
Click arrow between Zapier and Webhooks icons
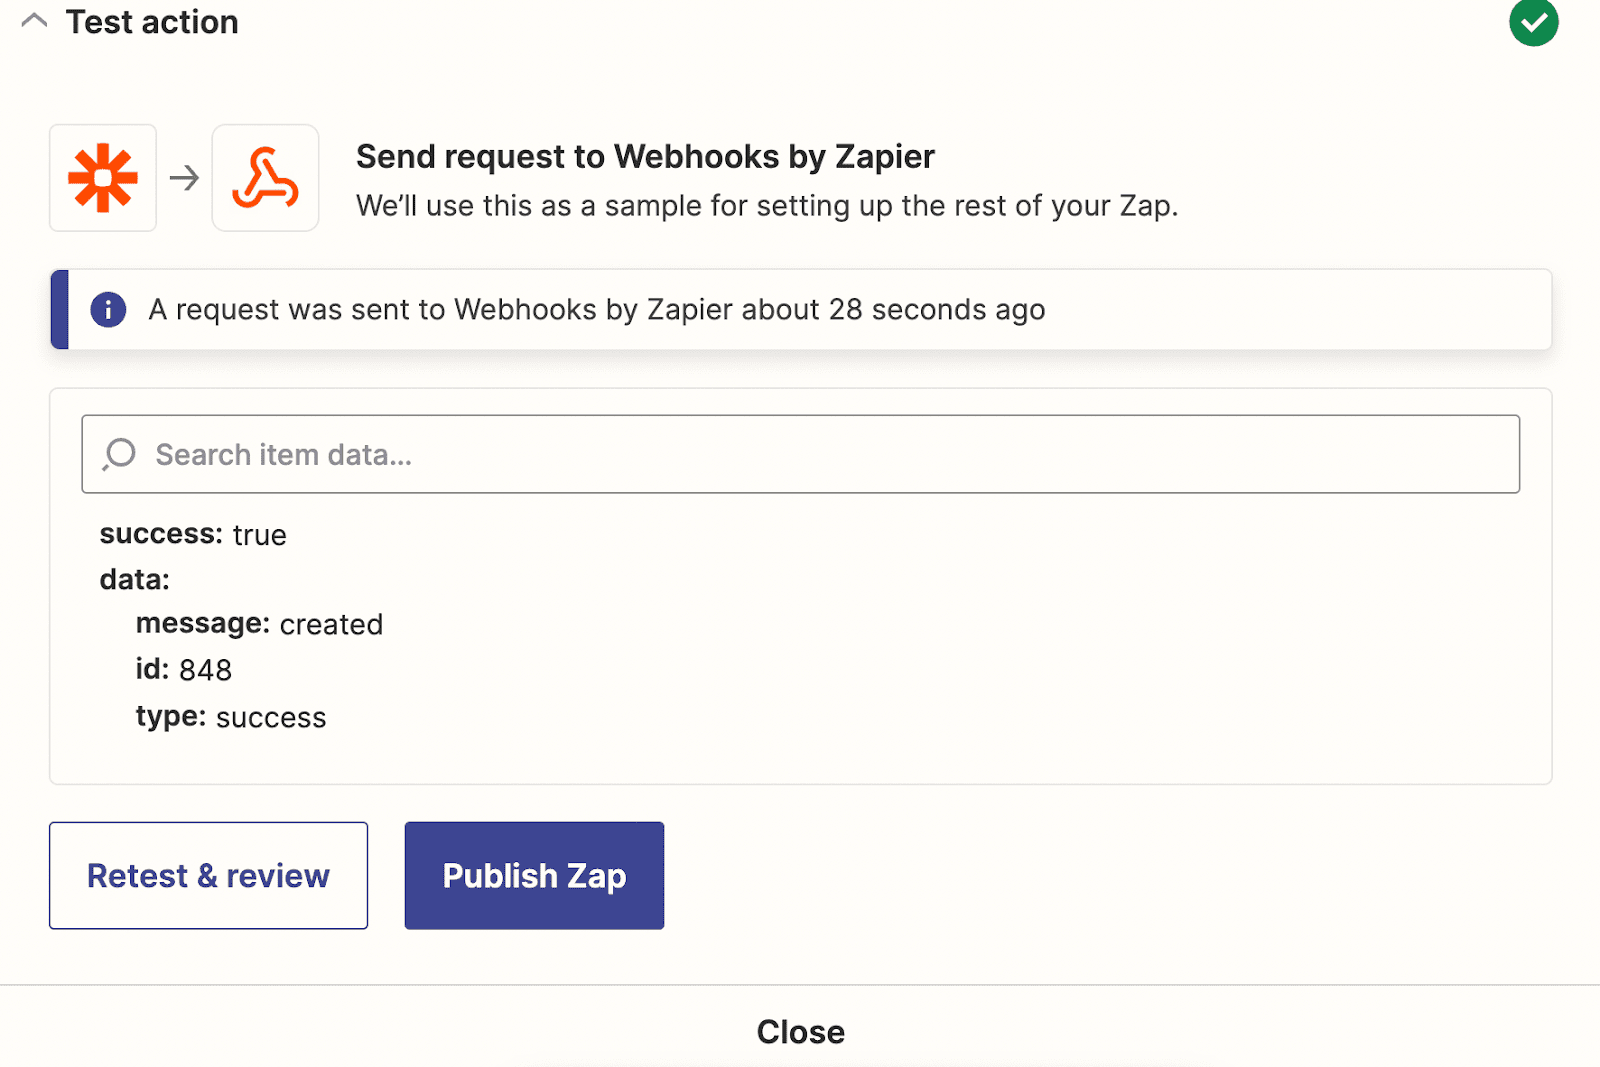click(x=184, y=178)
